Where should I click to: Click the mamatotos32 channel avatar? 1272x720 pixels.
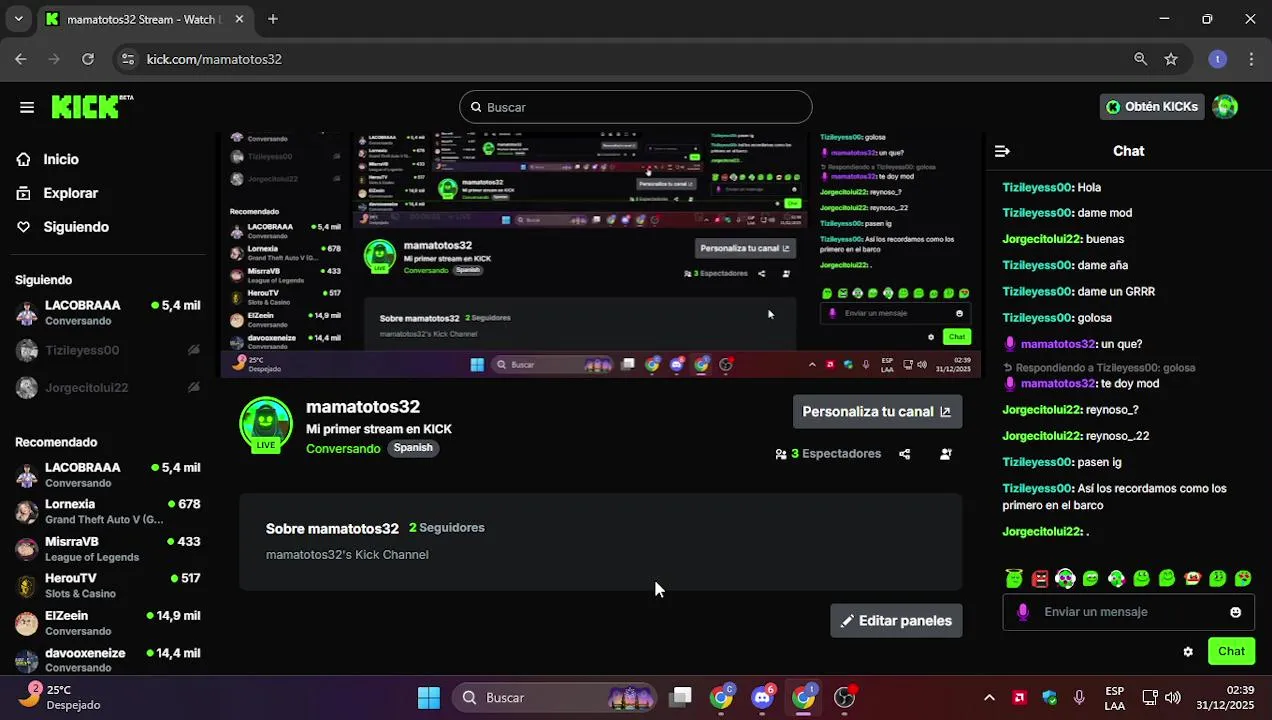266,424
